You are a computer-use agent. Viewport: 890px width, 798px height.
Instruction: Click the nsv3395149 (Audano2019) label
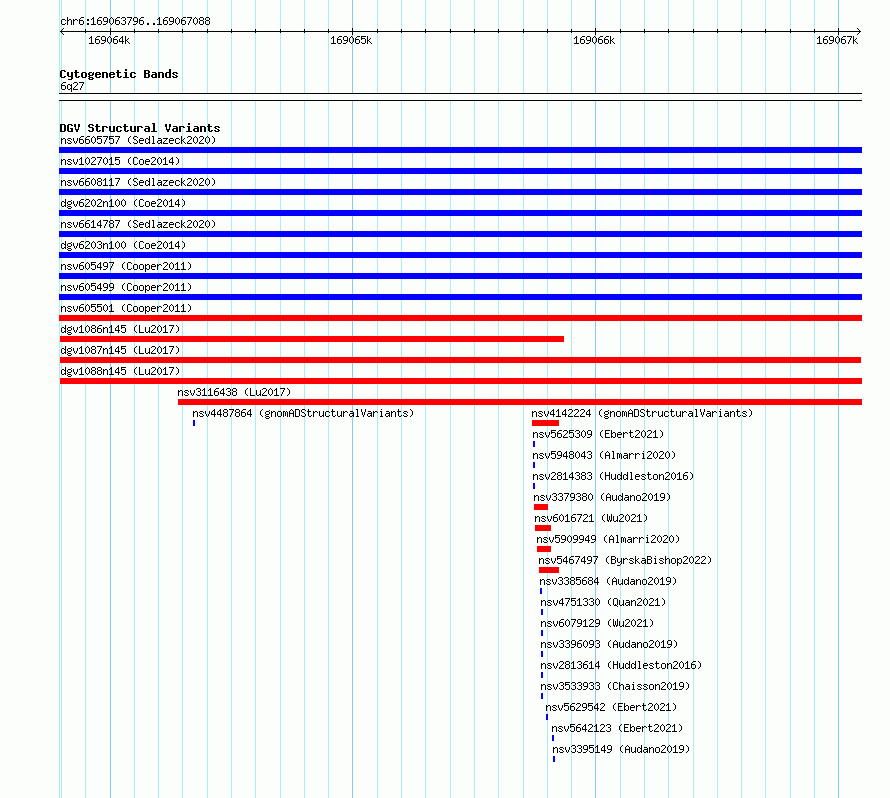coord(621,749)
